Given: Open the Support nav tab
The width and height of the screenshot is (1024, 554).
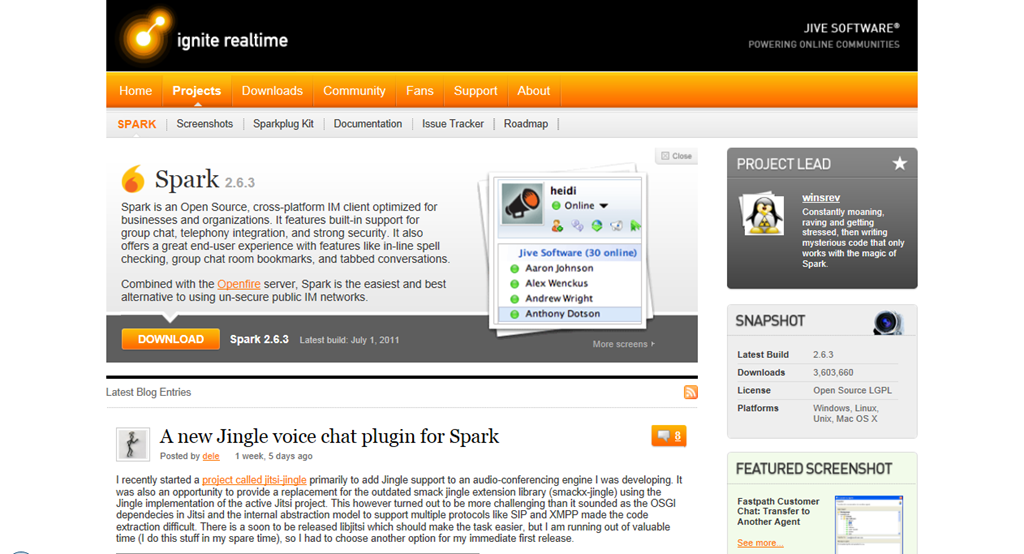Looking at the screenshot, I should click(x=475, y=91).
